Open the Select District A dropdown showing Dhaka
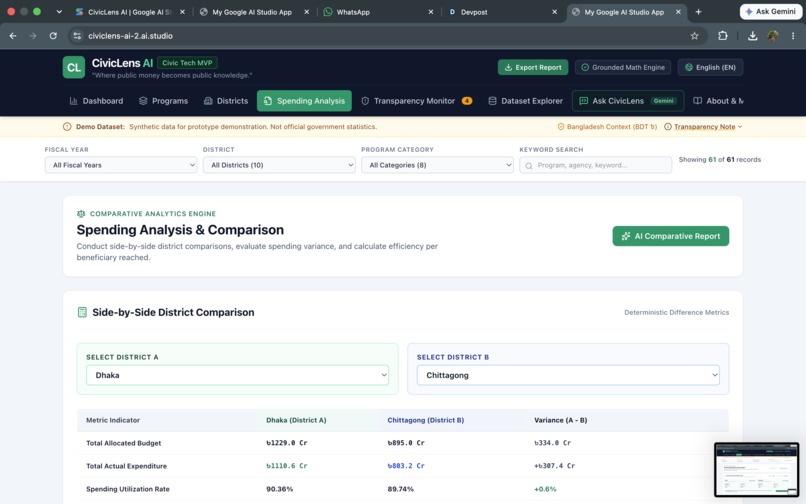This screenshot has height=504, width=806. click(237, 375)
